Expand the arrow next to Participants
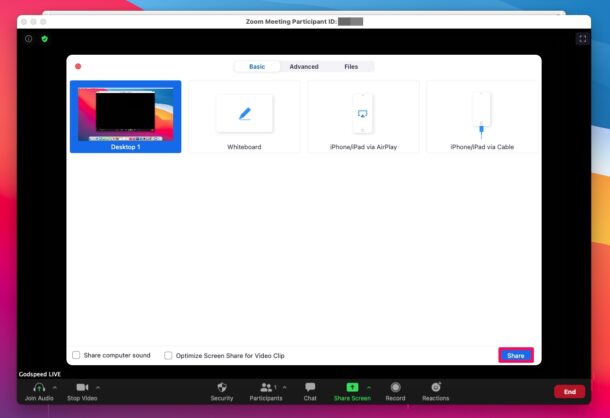Image resolution: width=610 pixels, height=418 pixels. pyautogui.click(x=285, y=387)
